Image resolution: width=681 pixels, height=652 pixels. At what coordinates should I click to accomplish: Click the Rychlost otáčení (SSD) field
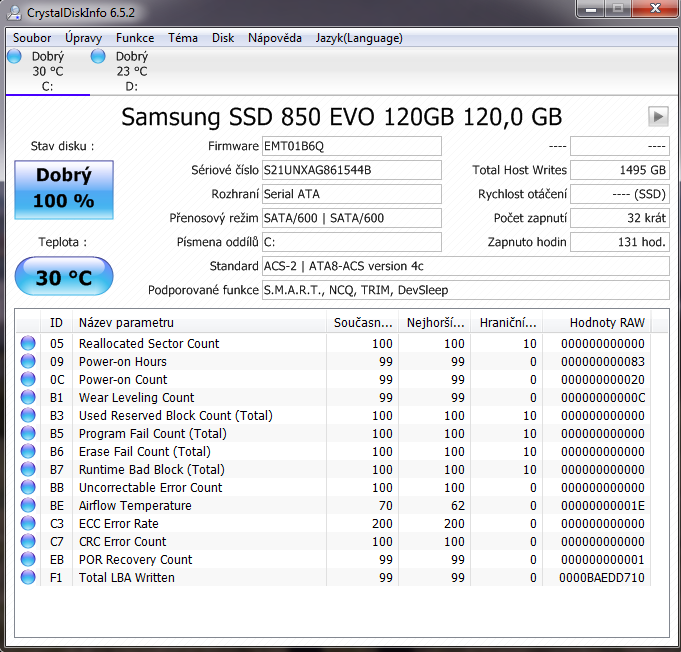pos(620,194)
